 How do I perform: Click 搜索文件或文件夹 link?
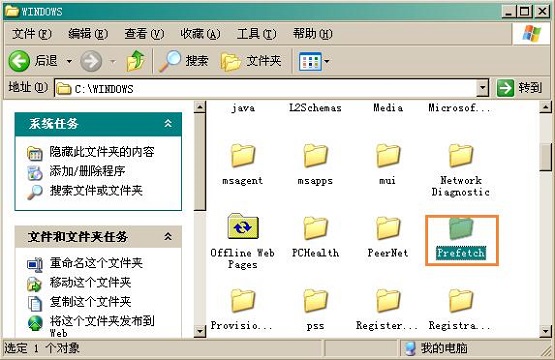click(x=96, y=191)
